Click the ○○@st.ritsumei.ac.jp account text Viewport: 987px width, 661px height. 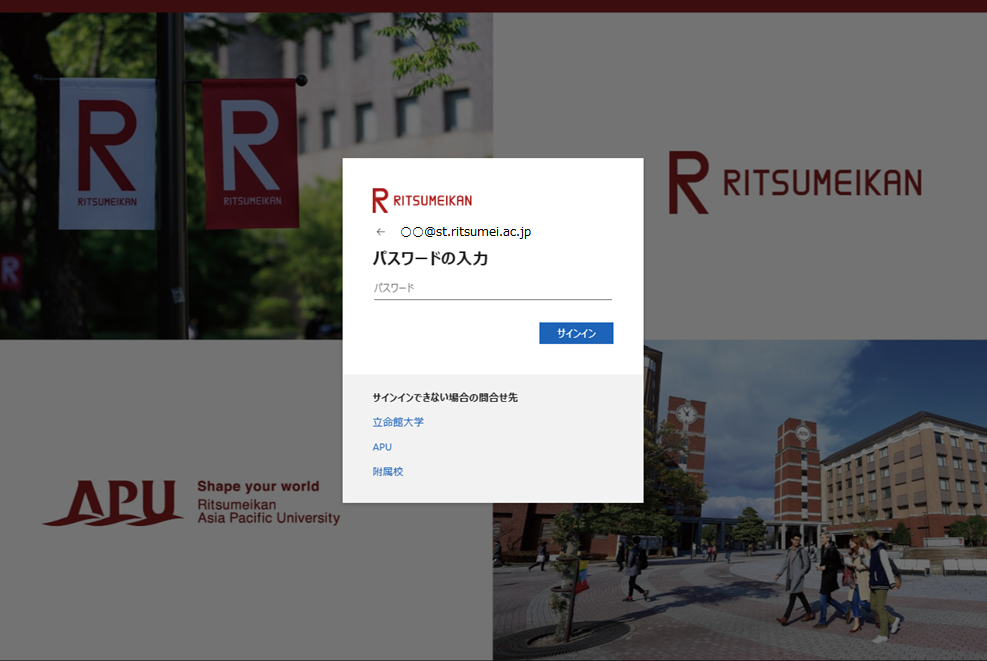click(x=466, y=232)
